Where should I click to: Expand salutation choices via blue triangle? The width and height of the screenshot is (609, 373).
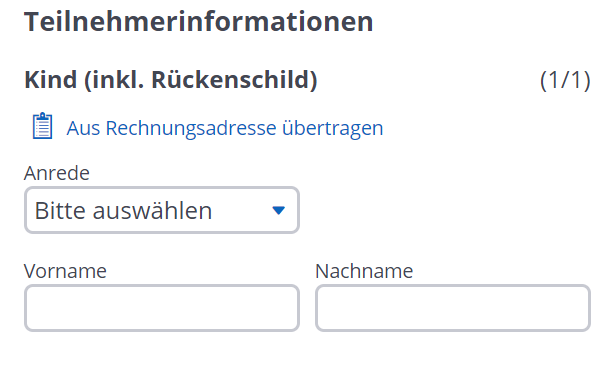coord(278,210)
